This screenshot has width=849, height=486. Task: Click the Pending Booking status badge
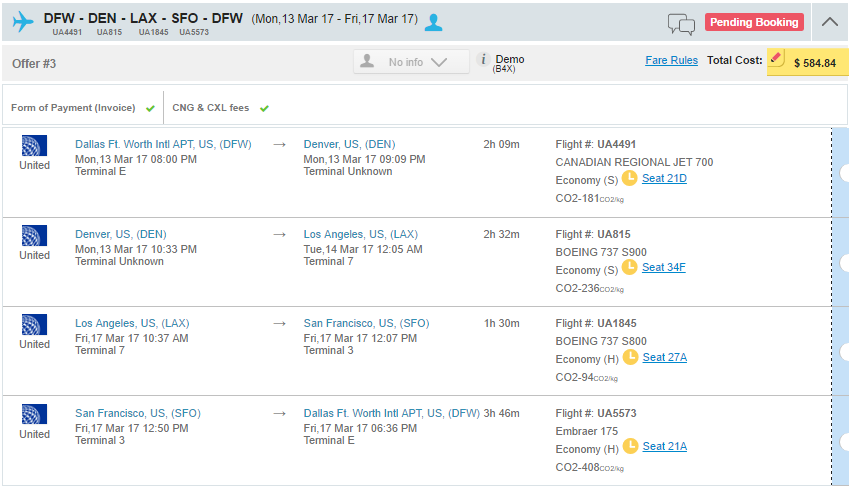click(x=754, y=22)
